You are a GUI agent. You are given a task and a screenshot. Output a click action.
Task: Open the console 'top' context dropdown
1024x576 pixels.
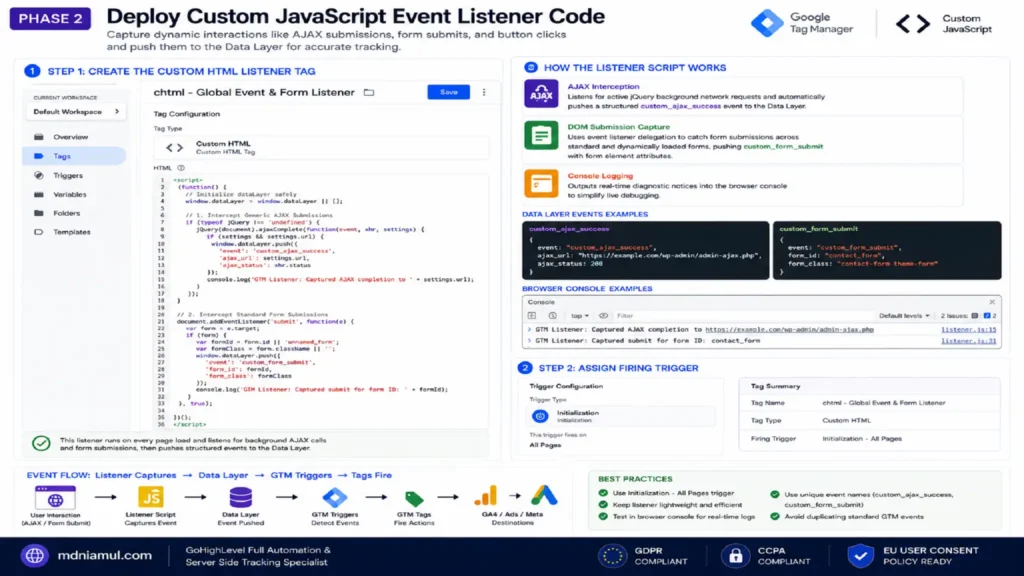pos(579,315)
